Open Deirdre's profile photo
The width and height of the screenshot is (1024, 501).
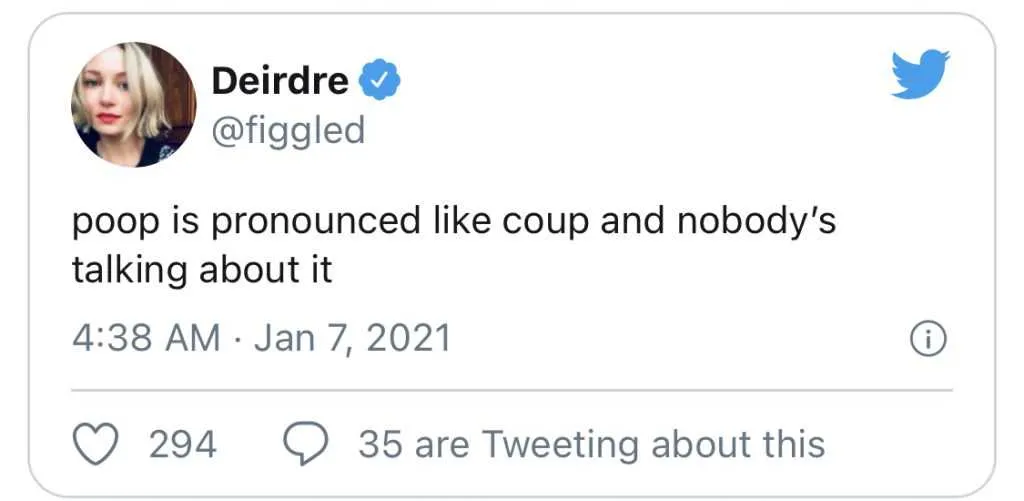tap(133, 104)
